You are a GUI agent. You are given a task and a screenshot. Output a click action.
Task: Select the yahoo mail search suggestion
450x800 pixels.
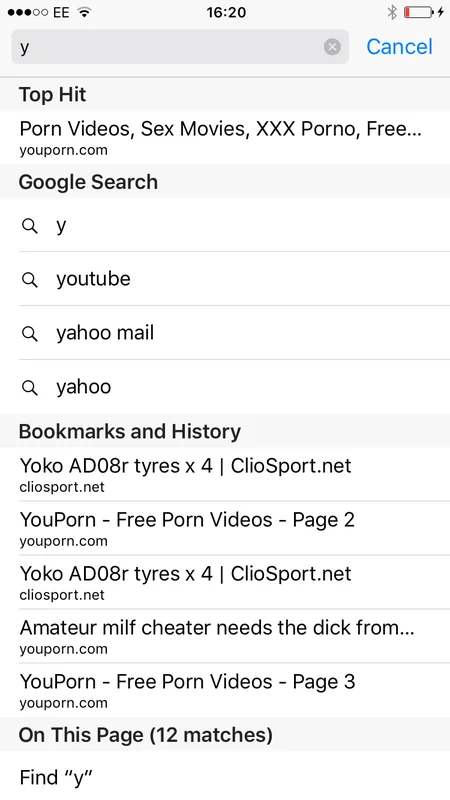(x=225, y=333)
